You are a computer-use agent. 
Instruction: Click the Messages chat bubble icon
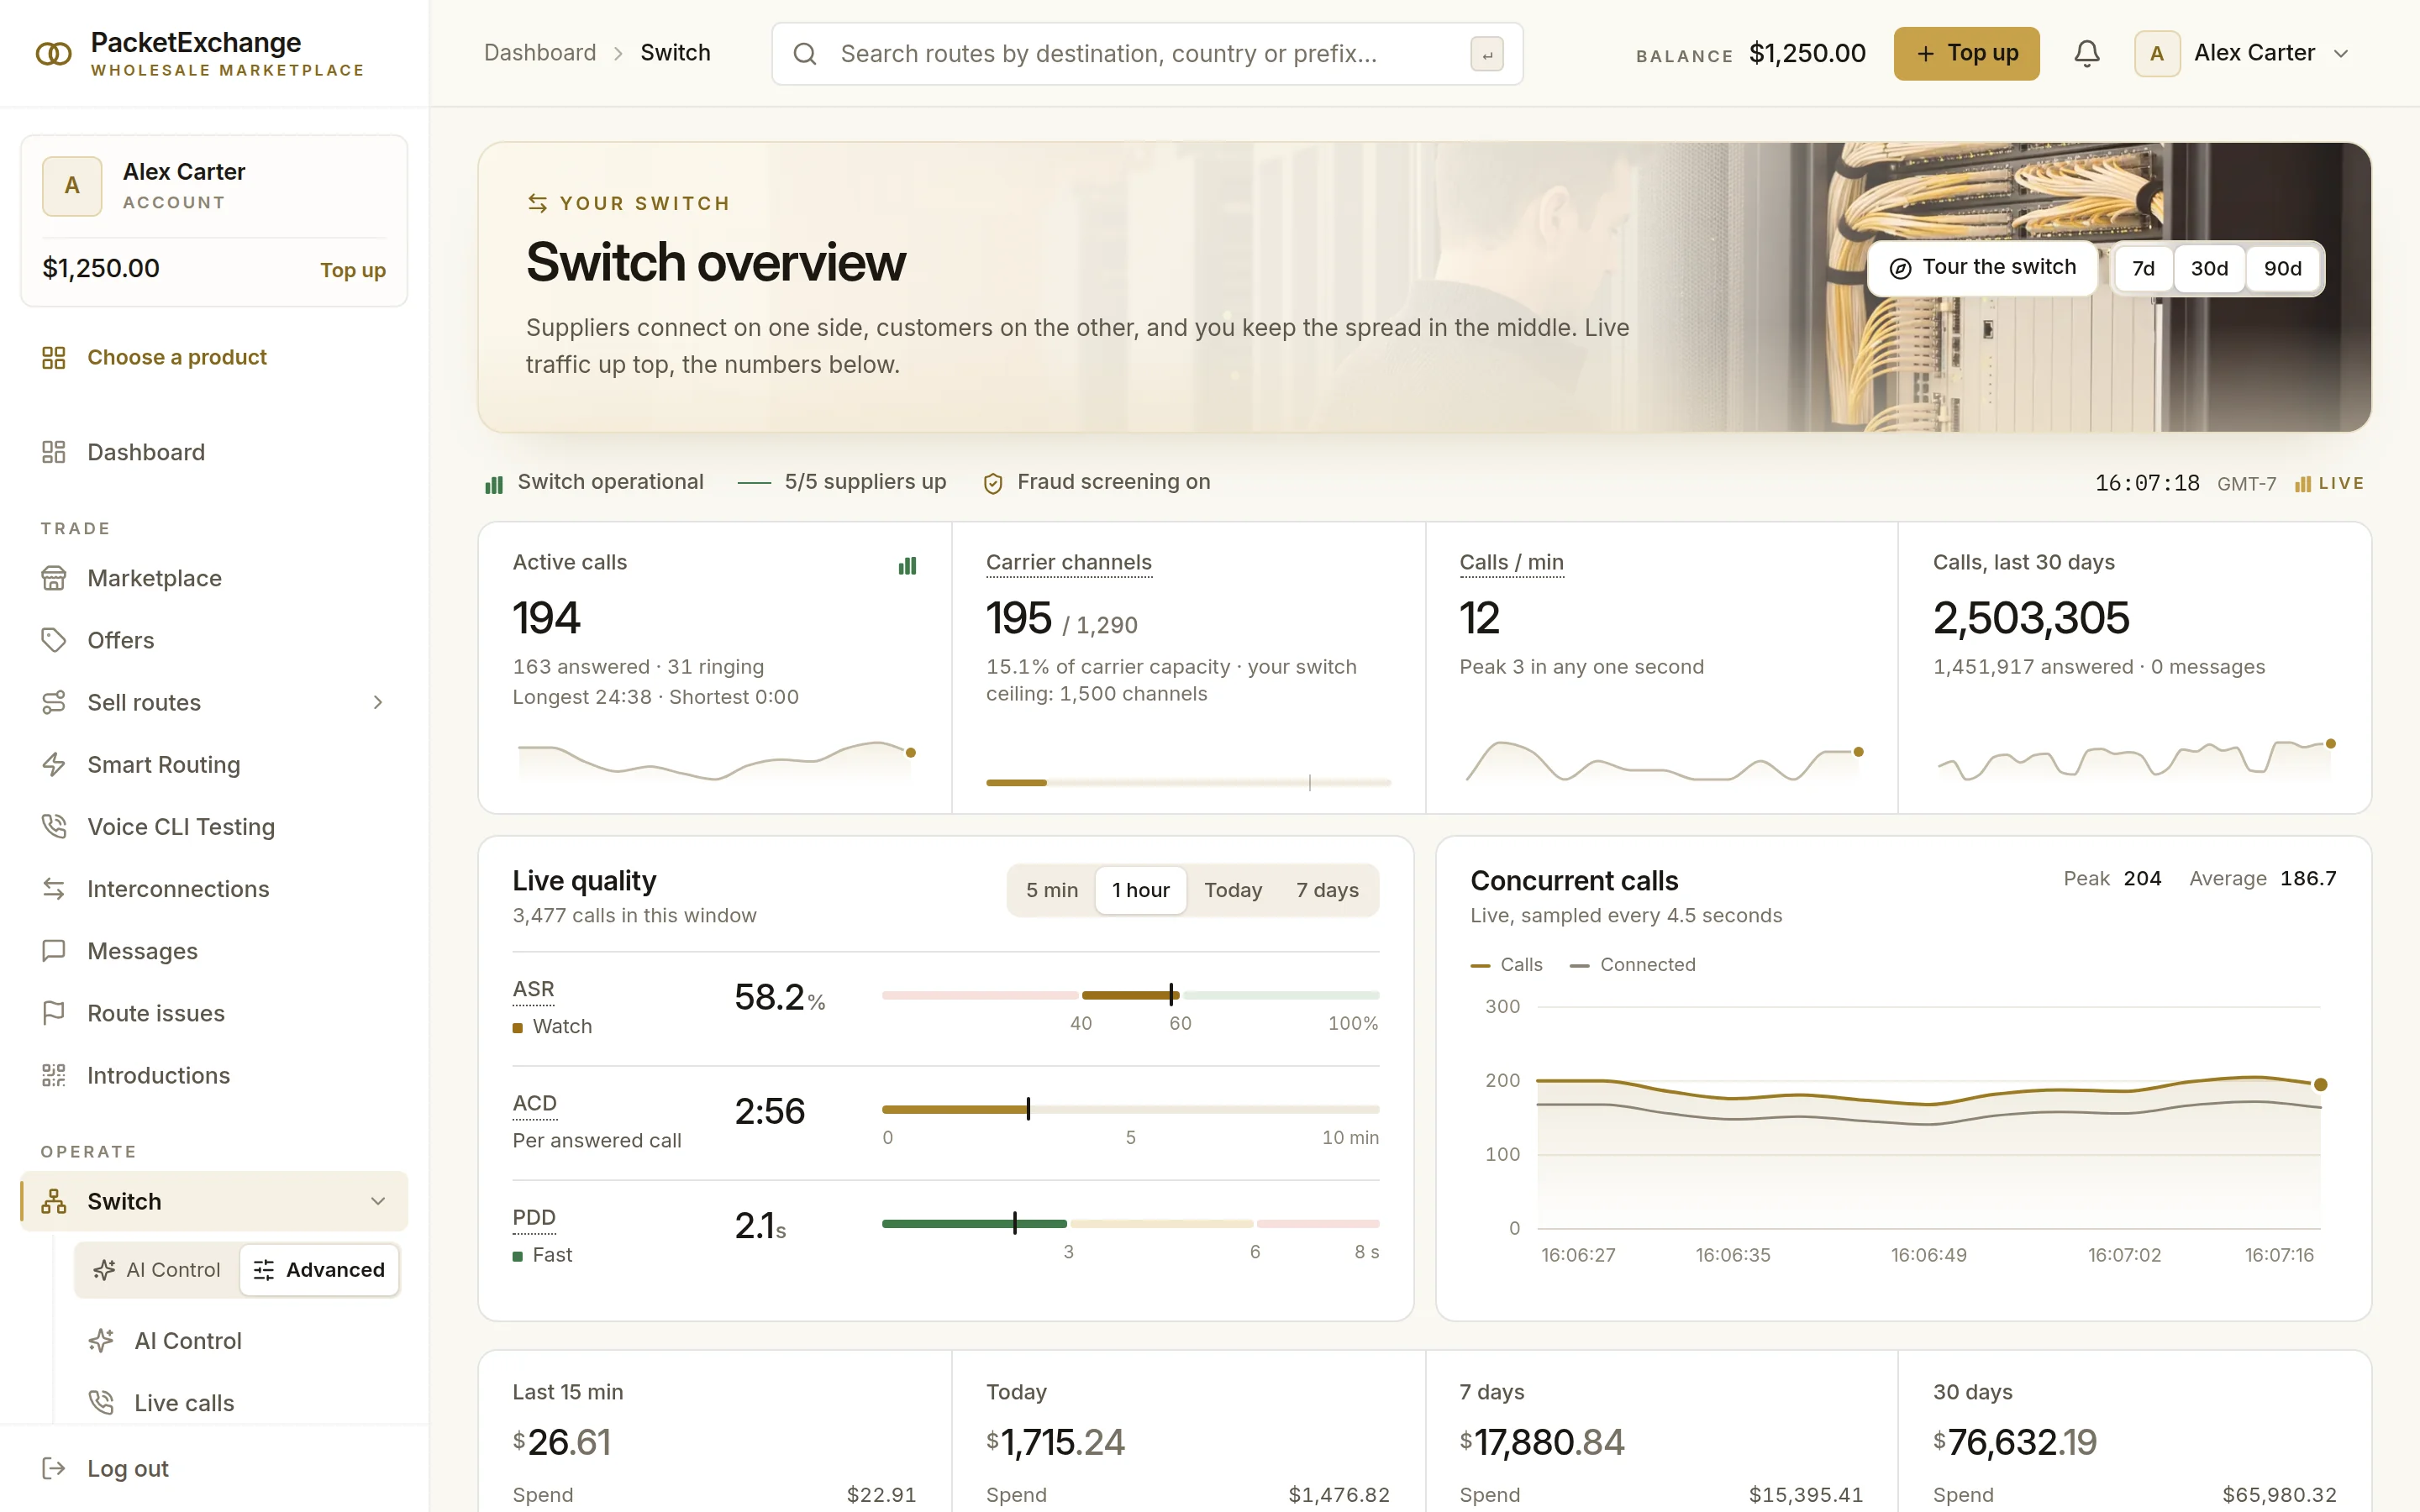coord(54,950)
